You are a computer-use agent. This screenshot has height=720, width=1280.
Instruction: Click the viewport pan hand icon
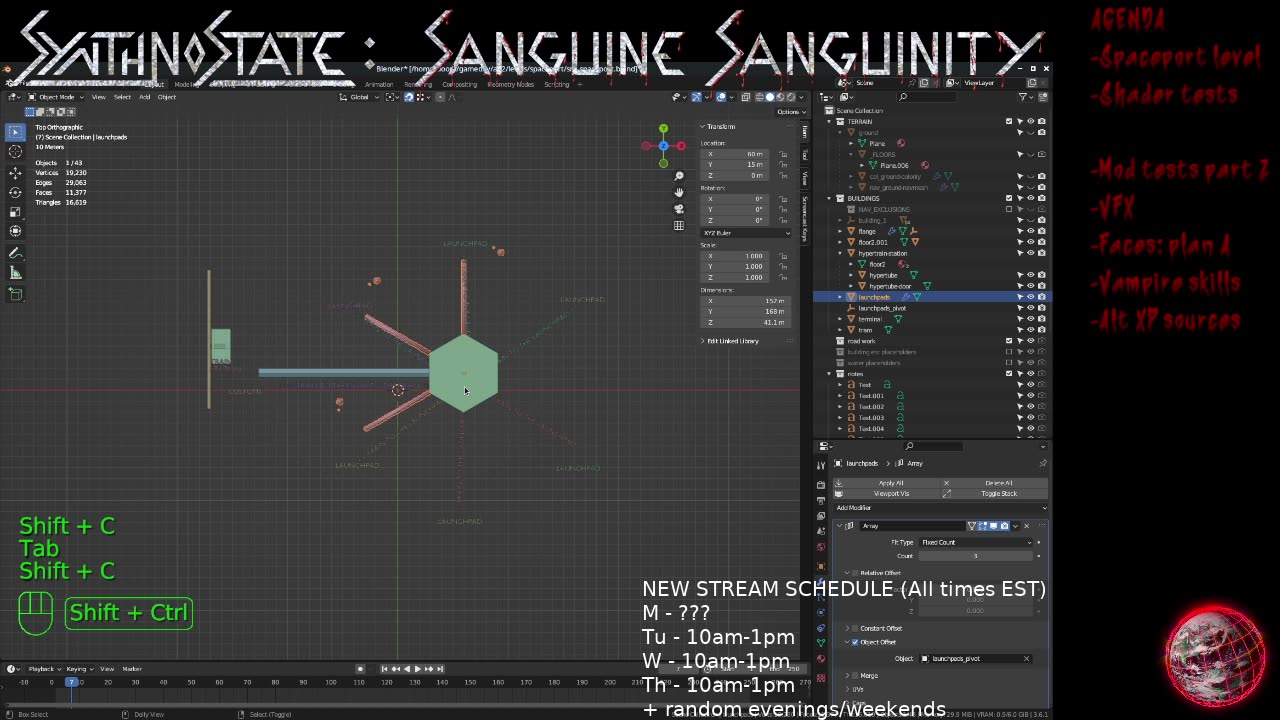click(x=679, y=192)
